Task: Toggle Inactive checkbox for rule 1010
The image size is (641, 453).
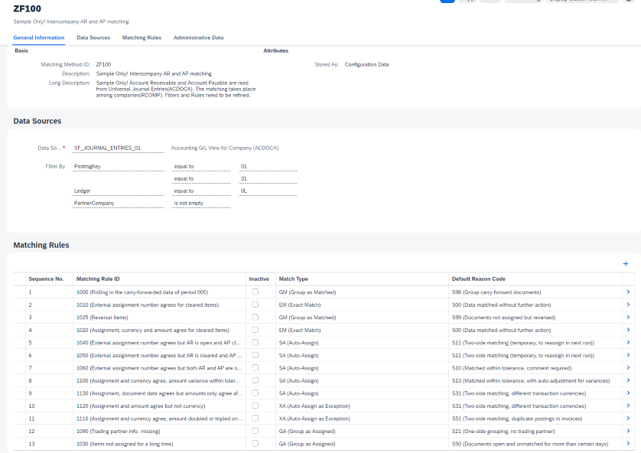Action: (255, 305)
